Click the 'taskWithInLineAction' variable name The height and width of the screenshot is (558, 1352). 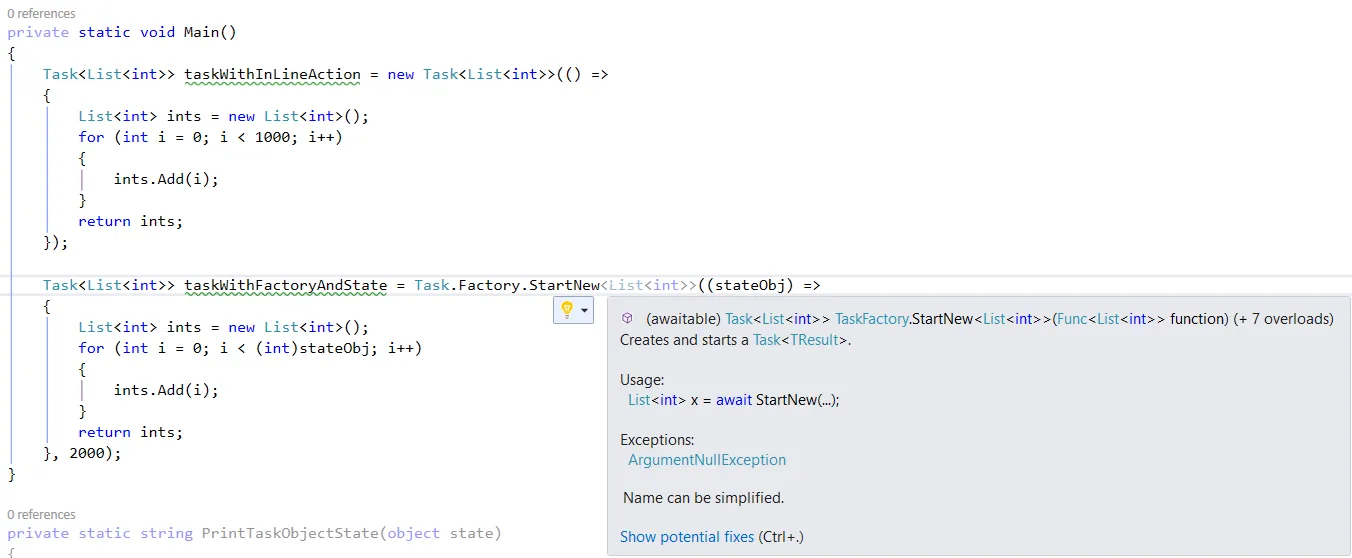point(272,74)
